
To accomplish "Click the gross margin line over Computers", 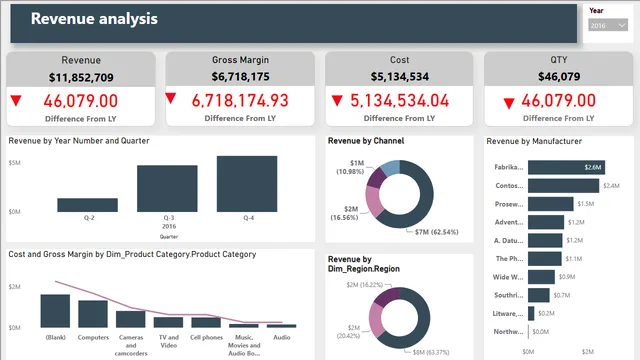I will pos(93,293).
